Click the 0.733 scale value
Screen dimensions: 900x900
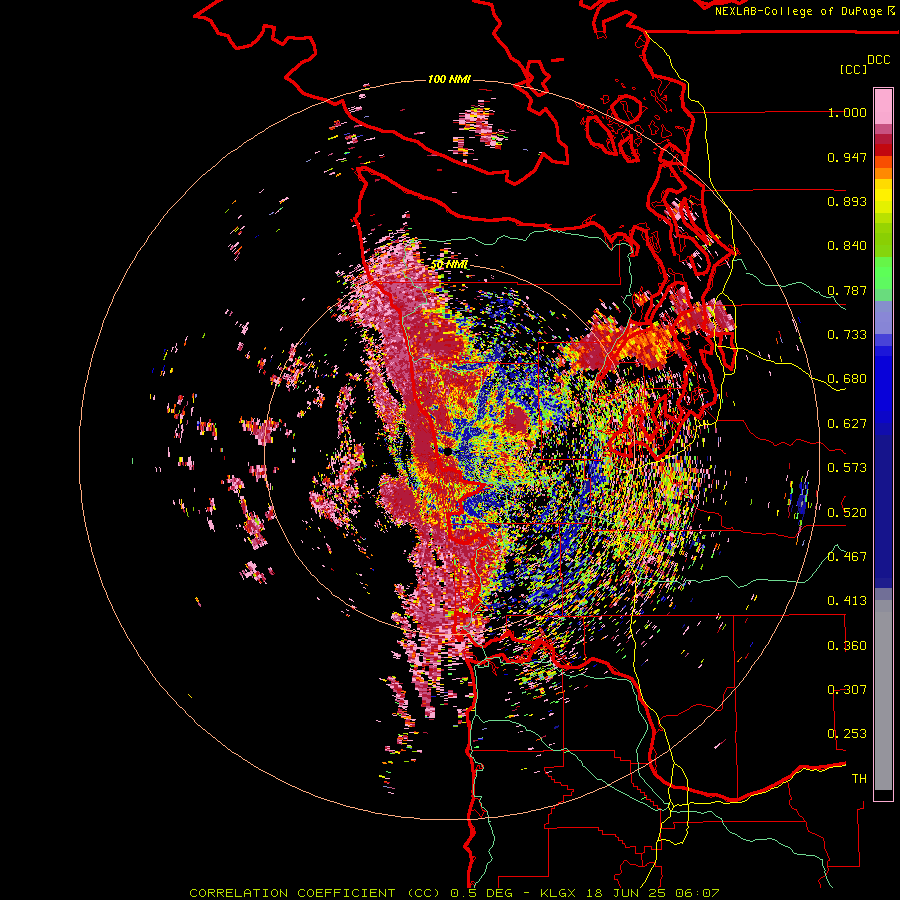[x=847, y=335]
